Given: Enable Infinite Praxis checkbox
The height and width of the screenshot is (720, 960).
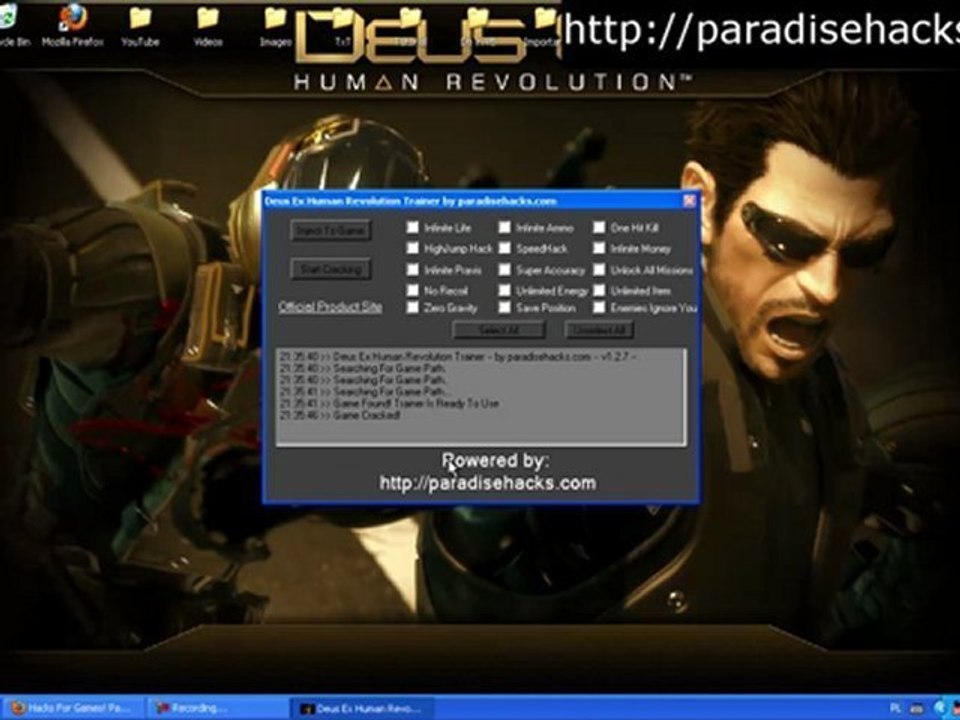Looking at the screenshot, I should click(x=413, y=270).
